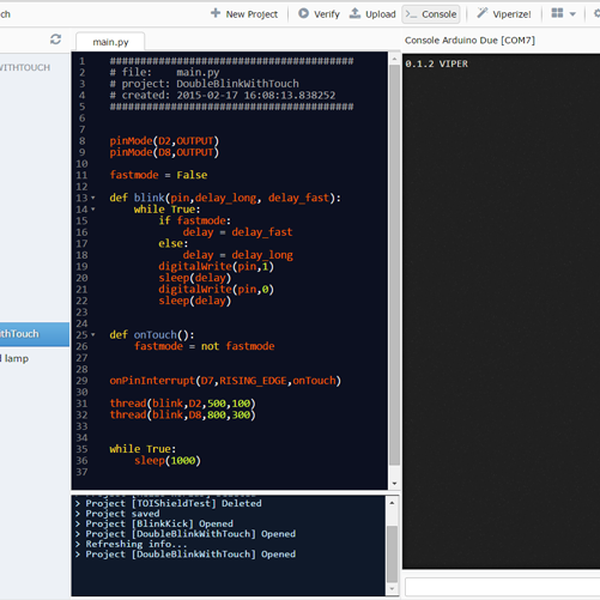
Task: Click the 'Project [BlinkKick] Opened' log entry
Action: click(x=159, y=524)
